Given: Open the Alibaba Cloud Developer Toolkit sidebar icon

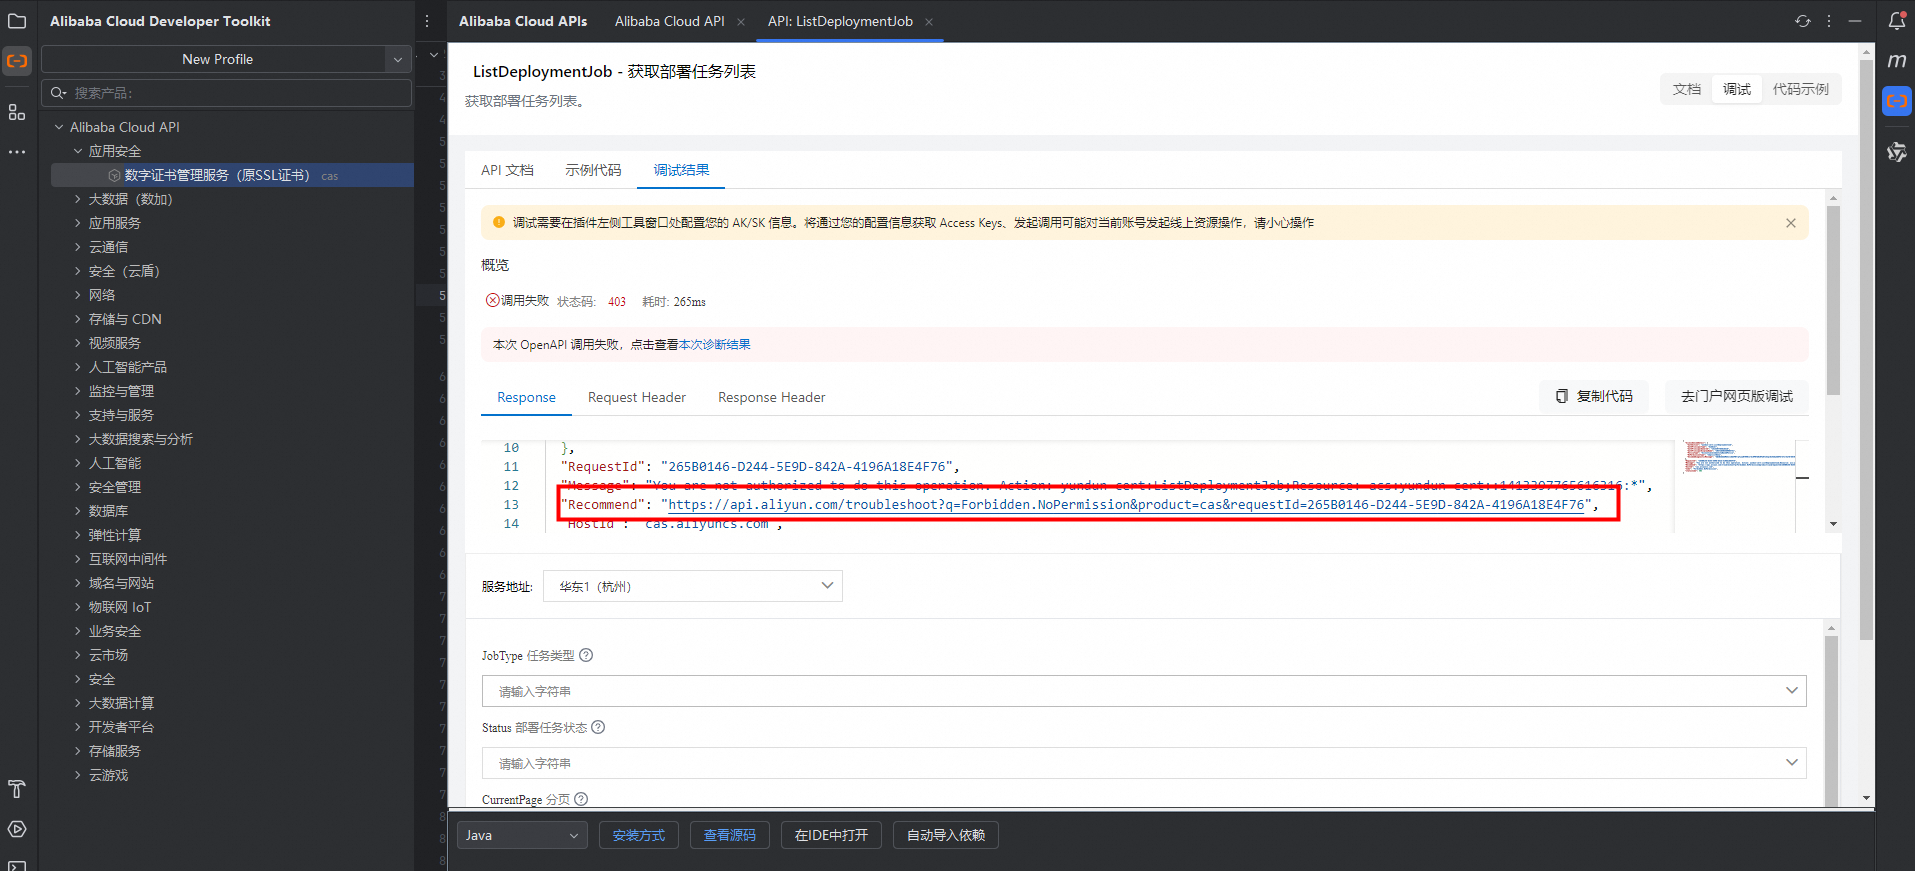Looking at the screenshot, I should coord(17,61).
